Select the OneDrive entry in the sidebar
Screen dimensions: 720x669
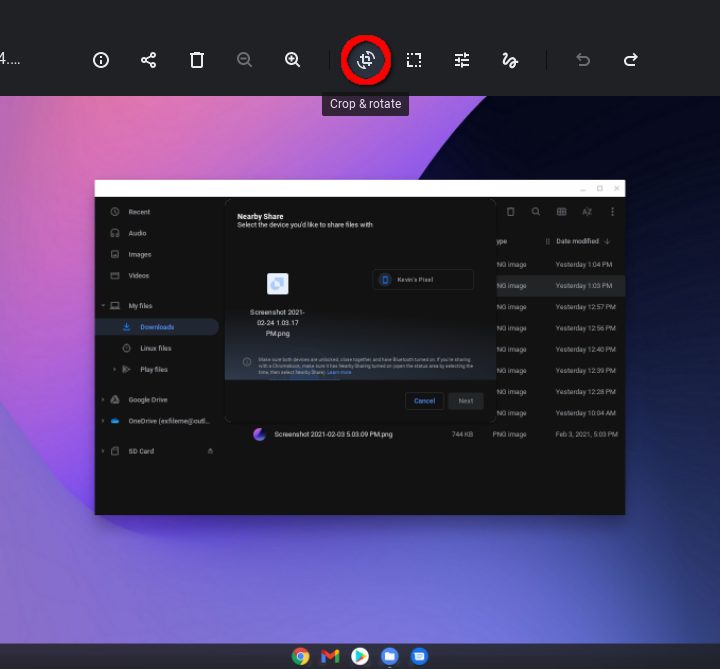coord(169,421)
